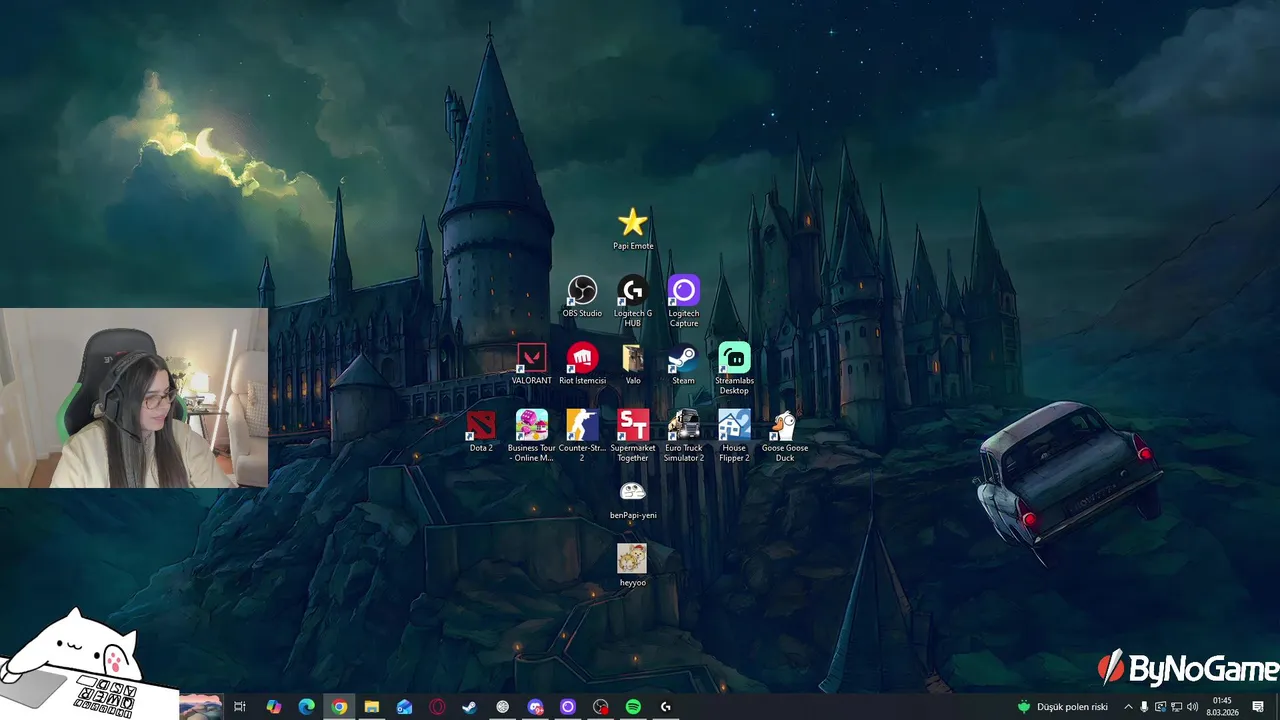The height and width of the screenshot is (720, 1280).
Task: Expand the hidden system tray icons
Action: pyautogui.click(x=1128, y=707)
